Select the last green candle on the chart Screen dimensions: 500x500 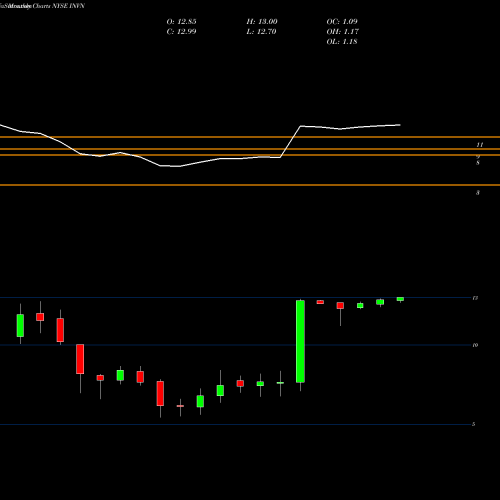(x=400, y=299)
